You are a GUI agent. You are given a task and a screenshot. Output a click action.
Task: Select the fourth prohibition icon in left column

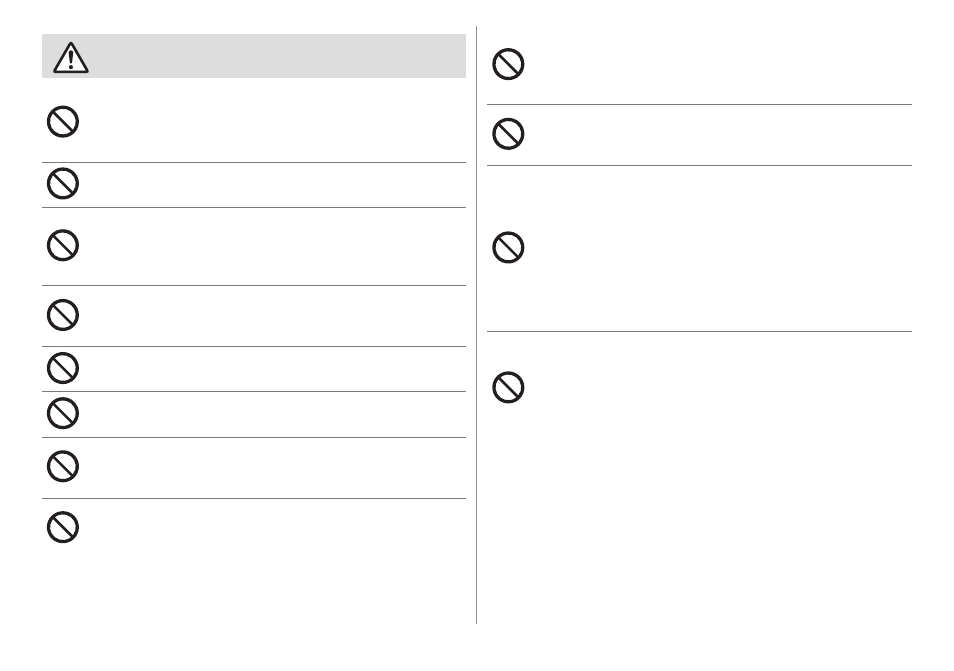(x=63, y=315)
